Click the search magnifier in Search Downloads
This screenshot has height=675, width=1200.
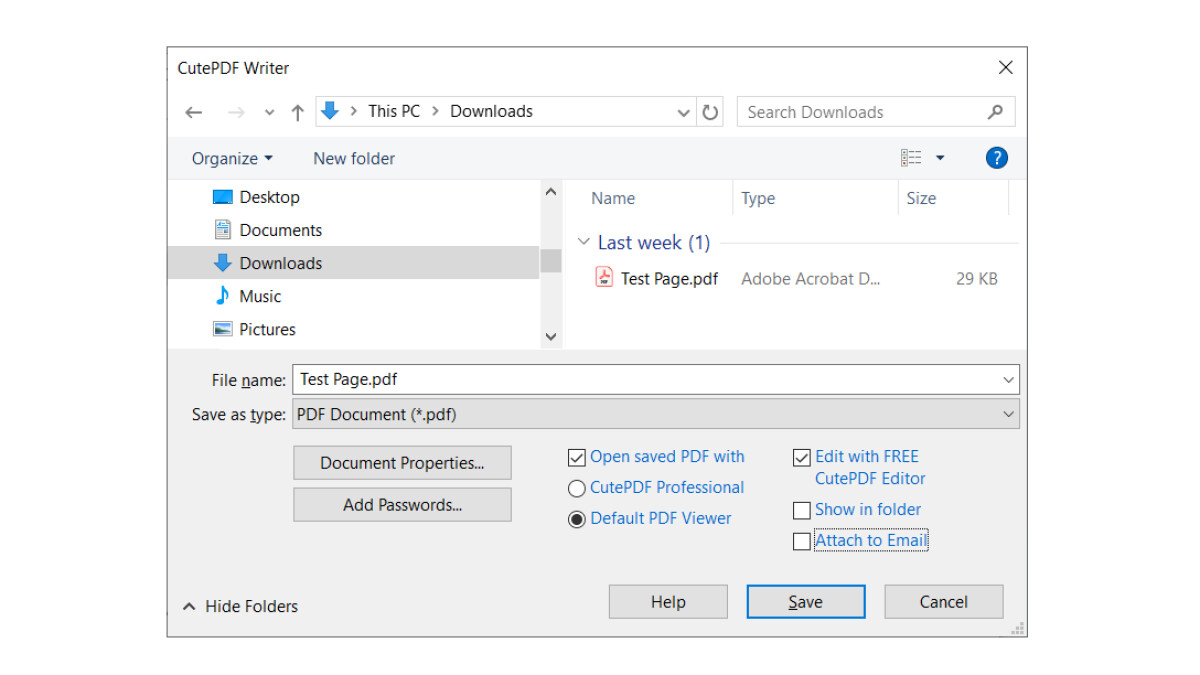click(995, 111)
